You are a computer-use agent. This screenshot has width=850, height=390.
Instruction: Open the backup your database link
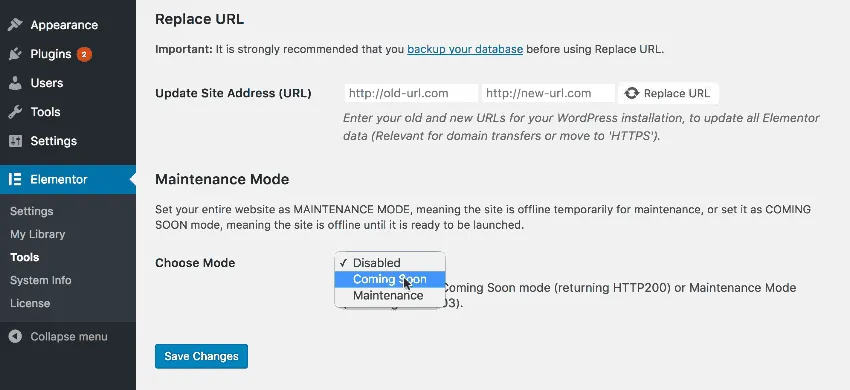coord(465,49)
